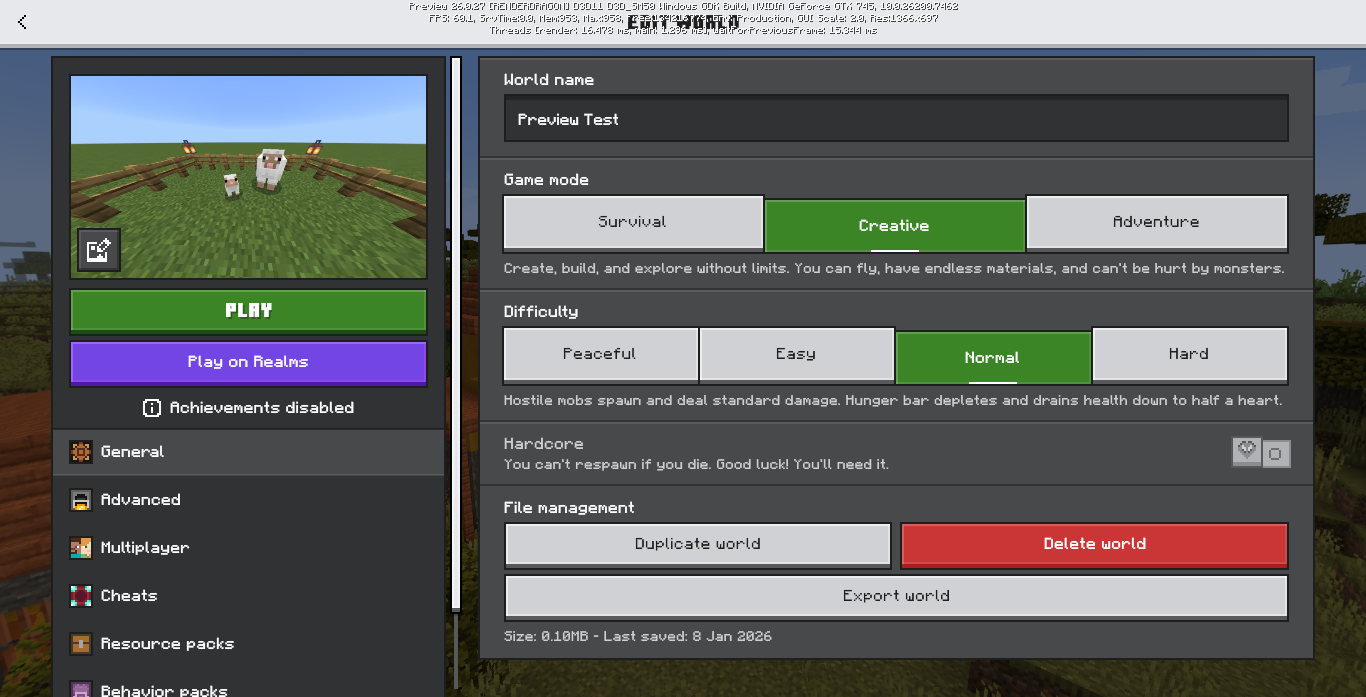Viewport: 1366px width, 697px height.
Task: Click the Resource packs chest icon
Action: click(x=81, y=644)
